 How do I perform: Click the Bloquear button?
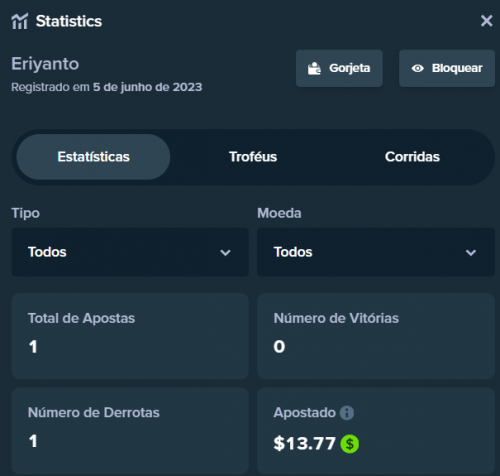[447, 68]
